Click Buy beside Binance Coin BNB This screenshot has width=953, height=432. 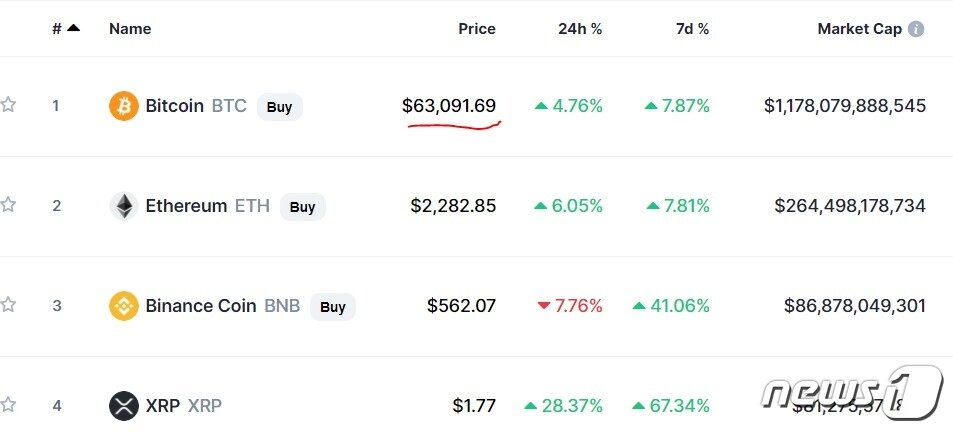coord(333,307)
